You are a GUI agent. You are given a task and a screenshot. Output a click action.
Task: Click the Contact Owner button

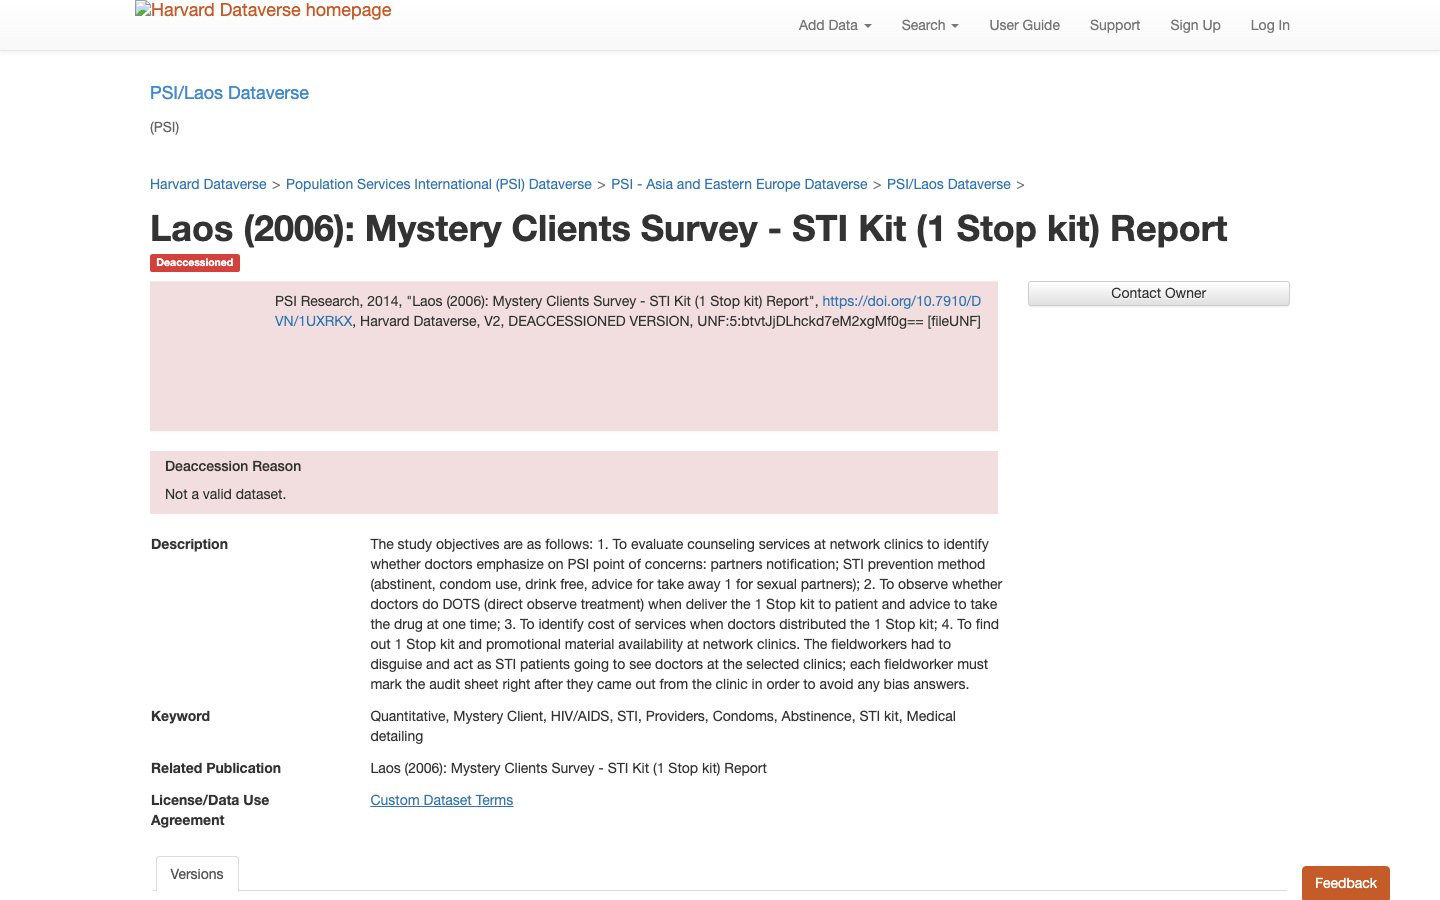(x=1159, y=293)
